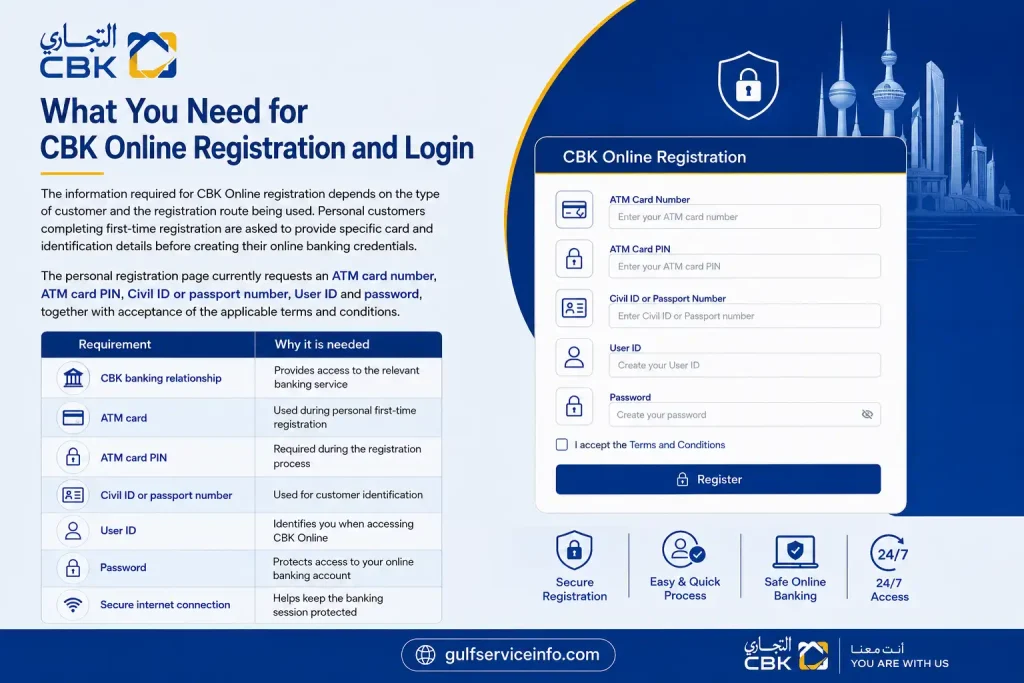Open the Terms and Conditions link
Image resolution: width=1024 pixels, height=683 pixels.
tap(677, 445)
